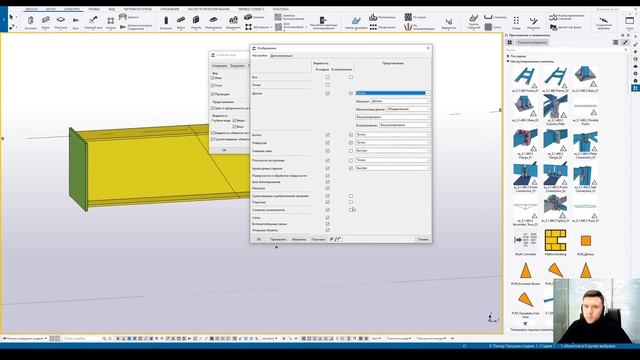Select the steel Beam tool in ribbon
640x360 pixels.
[46, 22]
